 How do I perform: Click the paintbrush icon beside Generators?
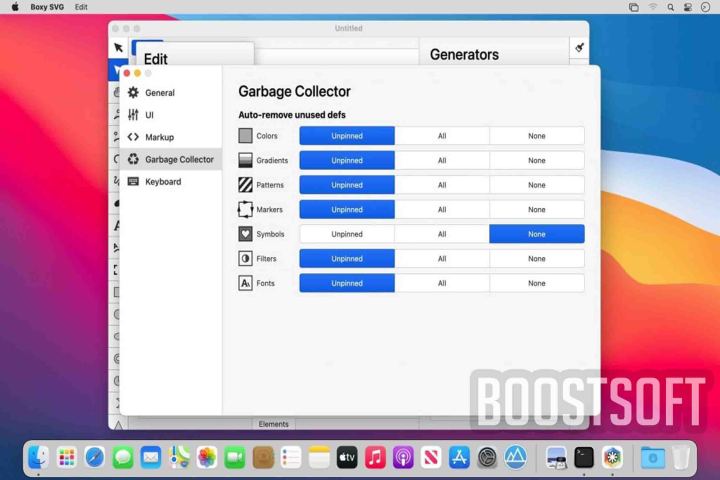click(579, 47)
